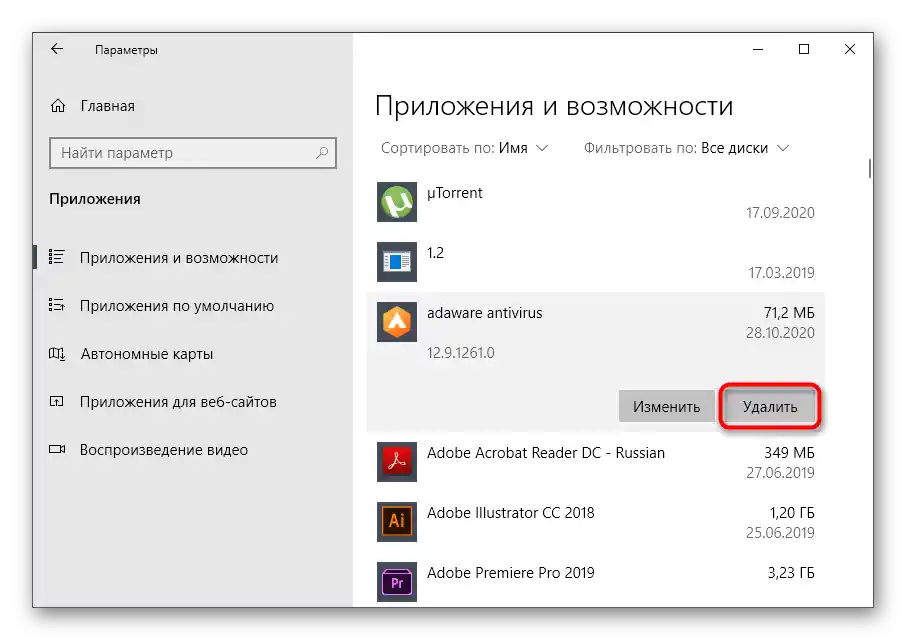Select the adaware antivirus entry name
The width and height of the screenshot is (906, 640).
click(x=485, y=312)
